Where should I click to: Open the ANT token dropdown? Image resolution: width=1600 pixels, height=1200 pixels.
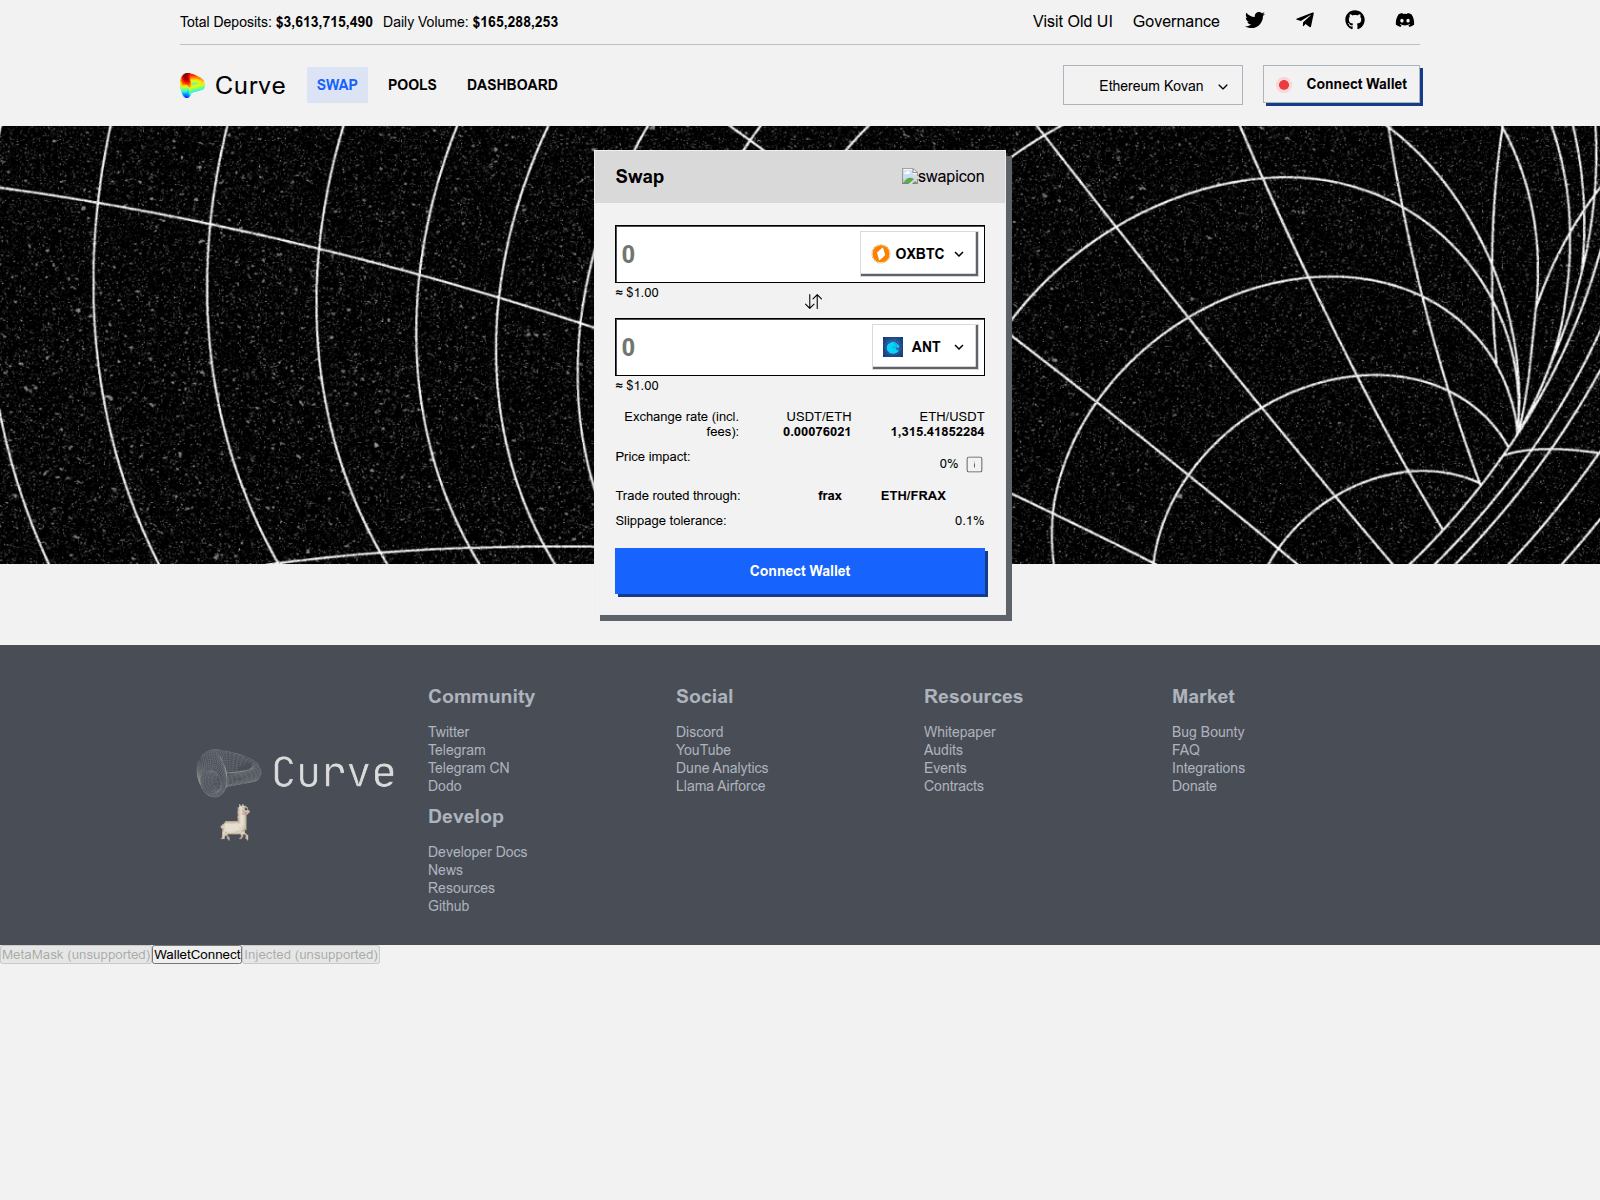tap(924, 347)
